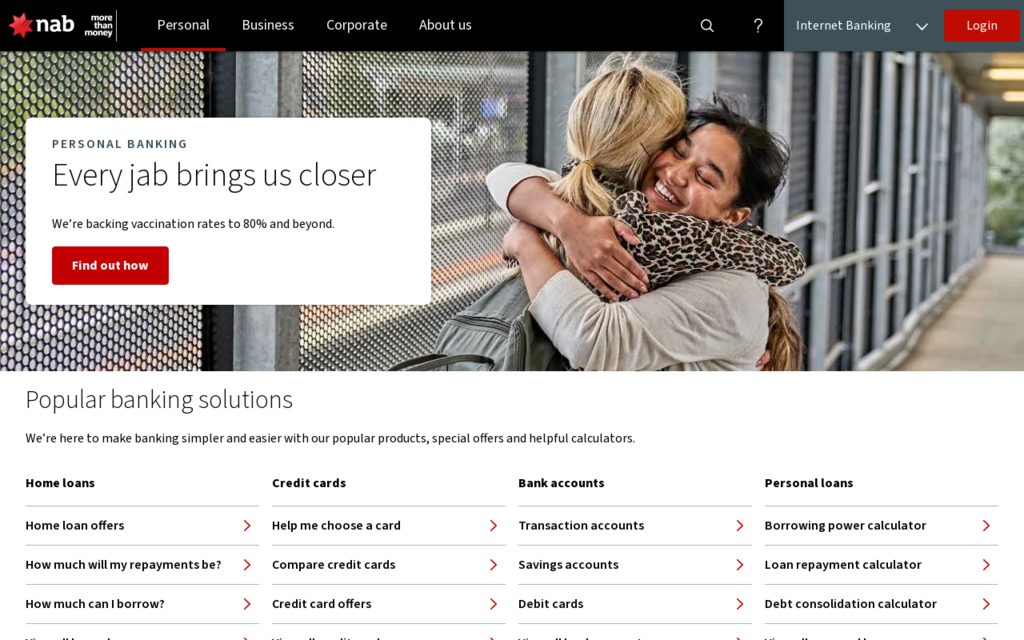This screenshot has width=1024, height=640.
Task: Open the Transaction accounts link
Action: (x=581, y=526)
